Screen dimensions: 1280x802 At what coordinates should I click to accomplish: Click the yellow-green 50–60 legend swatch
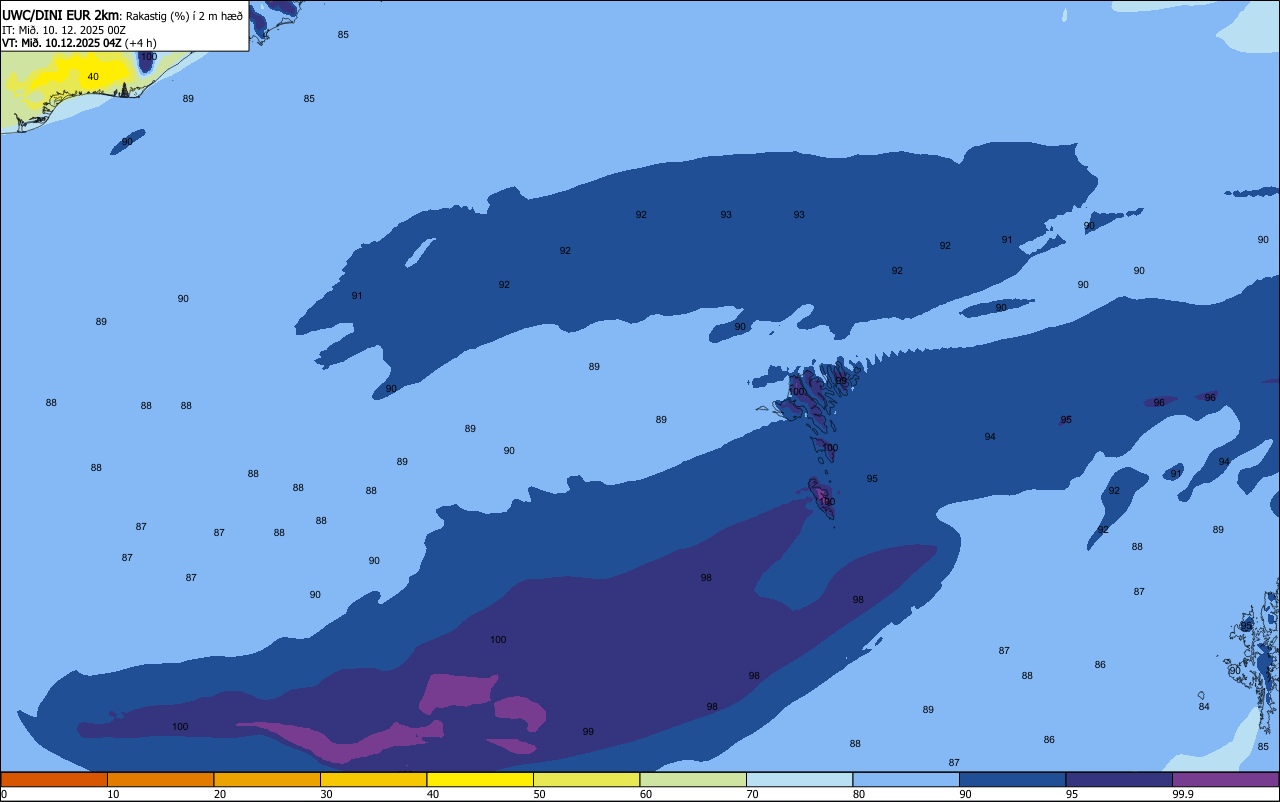click(x=586, y=779)
